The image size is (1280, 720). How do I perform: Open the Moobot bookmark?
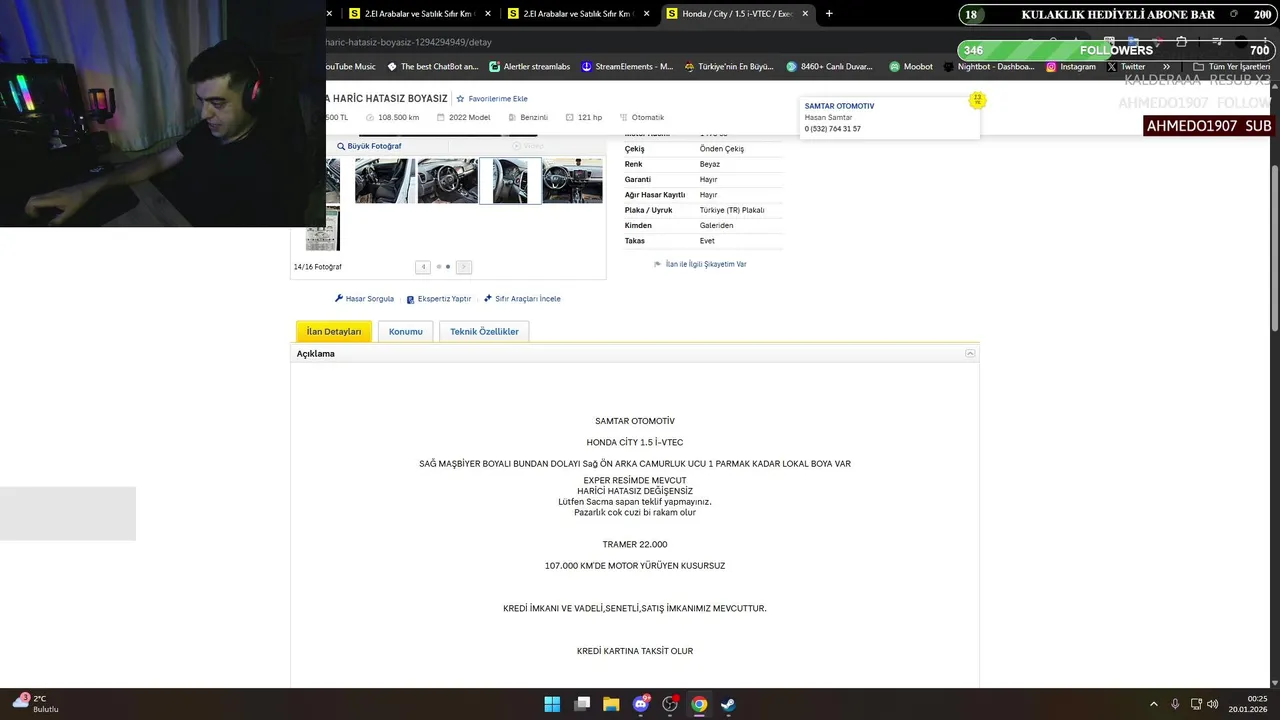tap(910, 67)
